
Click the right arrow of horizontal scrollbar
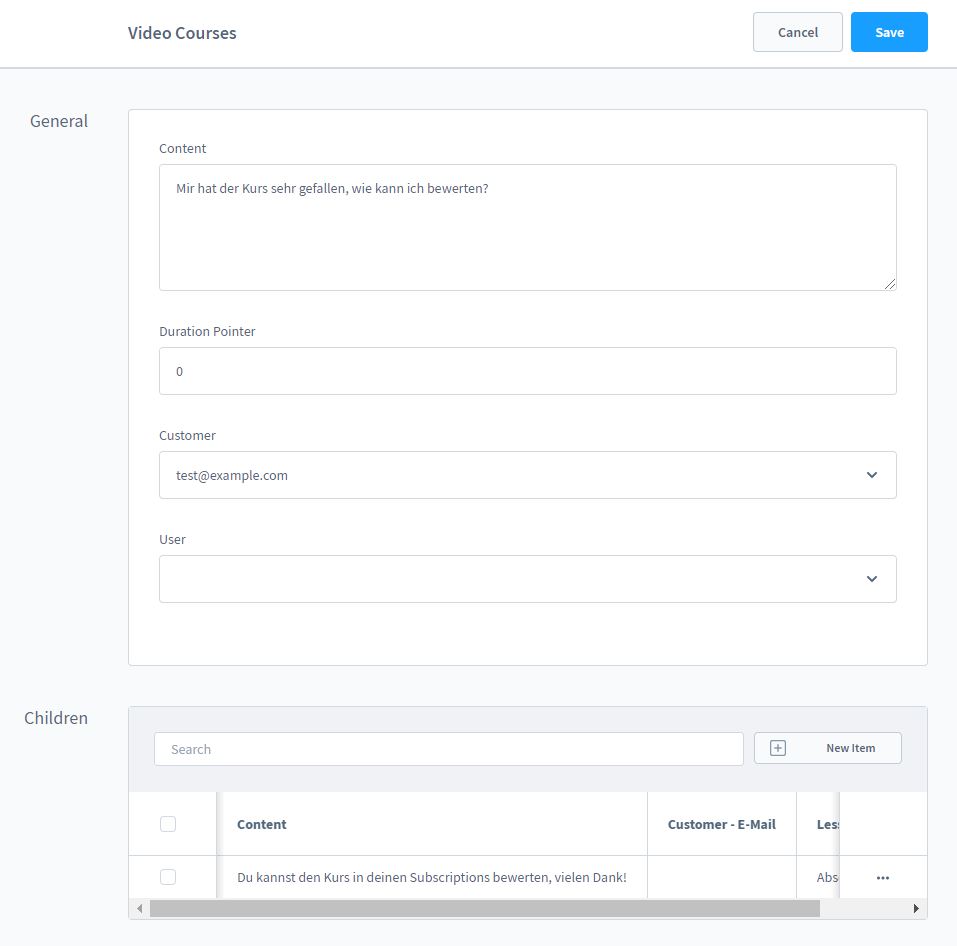click(916, 909)
